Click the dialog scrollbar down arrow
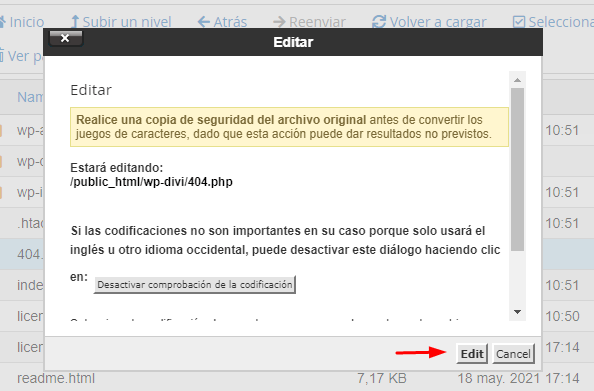 click(517, 312)
